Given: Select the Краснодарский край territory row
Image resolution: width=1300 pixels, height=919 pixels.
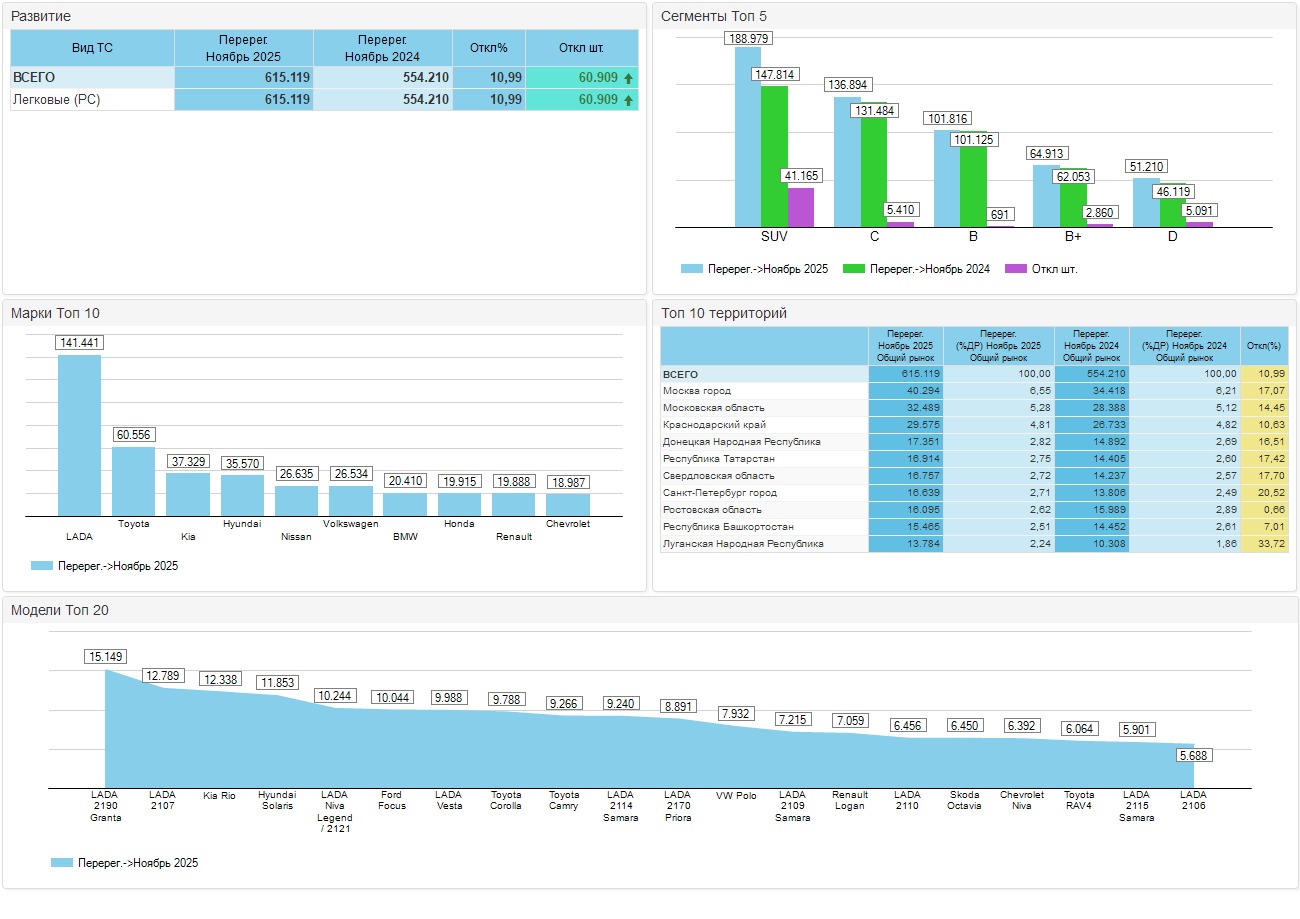Looking at the screenshot, I should [714, 425].
